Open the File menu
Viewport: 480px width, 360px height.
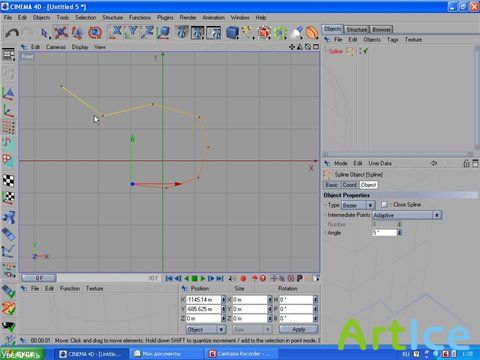[8, 17]
